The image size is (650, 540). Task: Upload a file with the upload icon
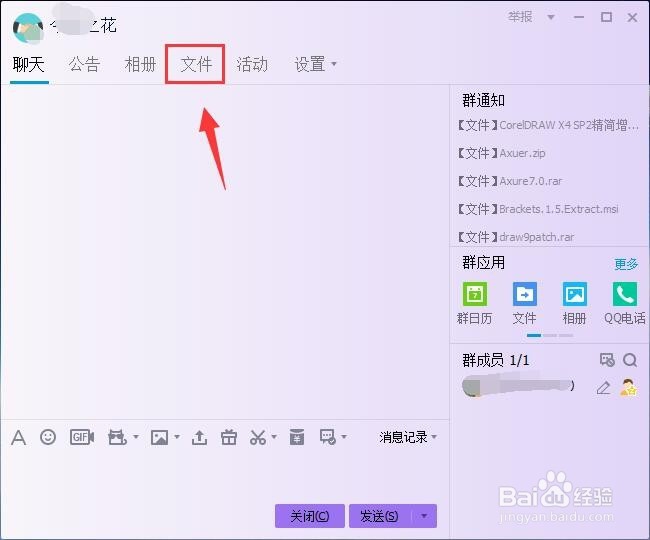pos(199,437)
